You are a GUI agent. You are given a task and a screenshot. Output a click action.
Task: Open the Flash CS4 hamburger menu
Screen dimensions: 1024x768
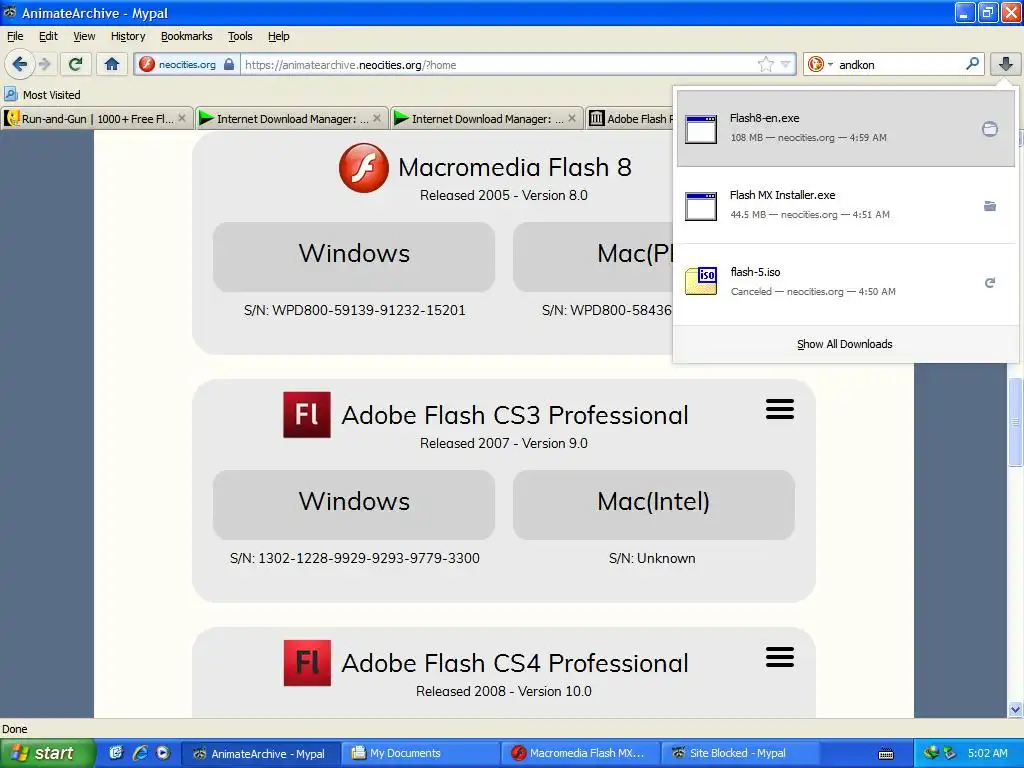780,657
